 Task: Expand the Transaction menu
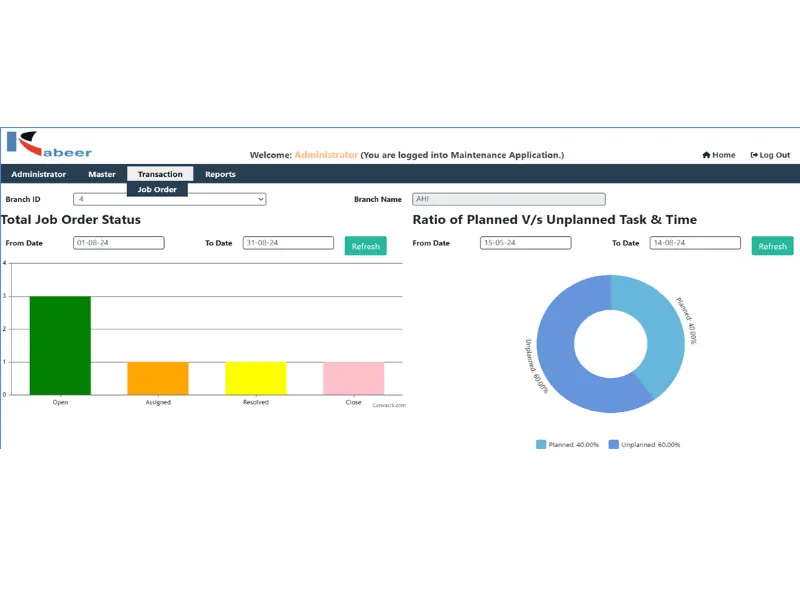point(160,173)
